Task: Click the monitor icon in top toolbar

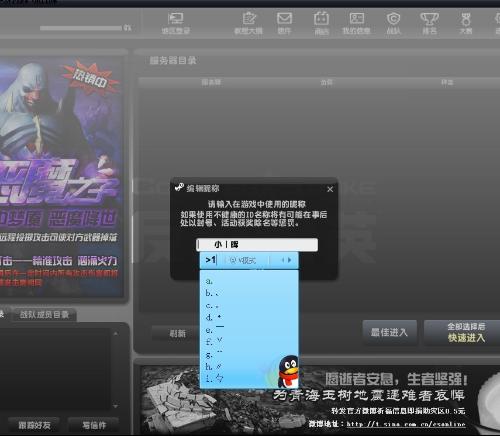Action: point(176,18)
